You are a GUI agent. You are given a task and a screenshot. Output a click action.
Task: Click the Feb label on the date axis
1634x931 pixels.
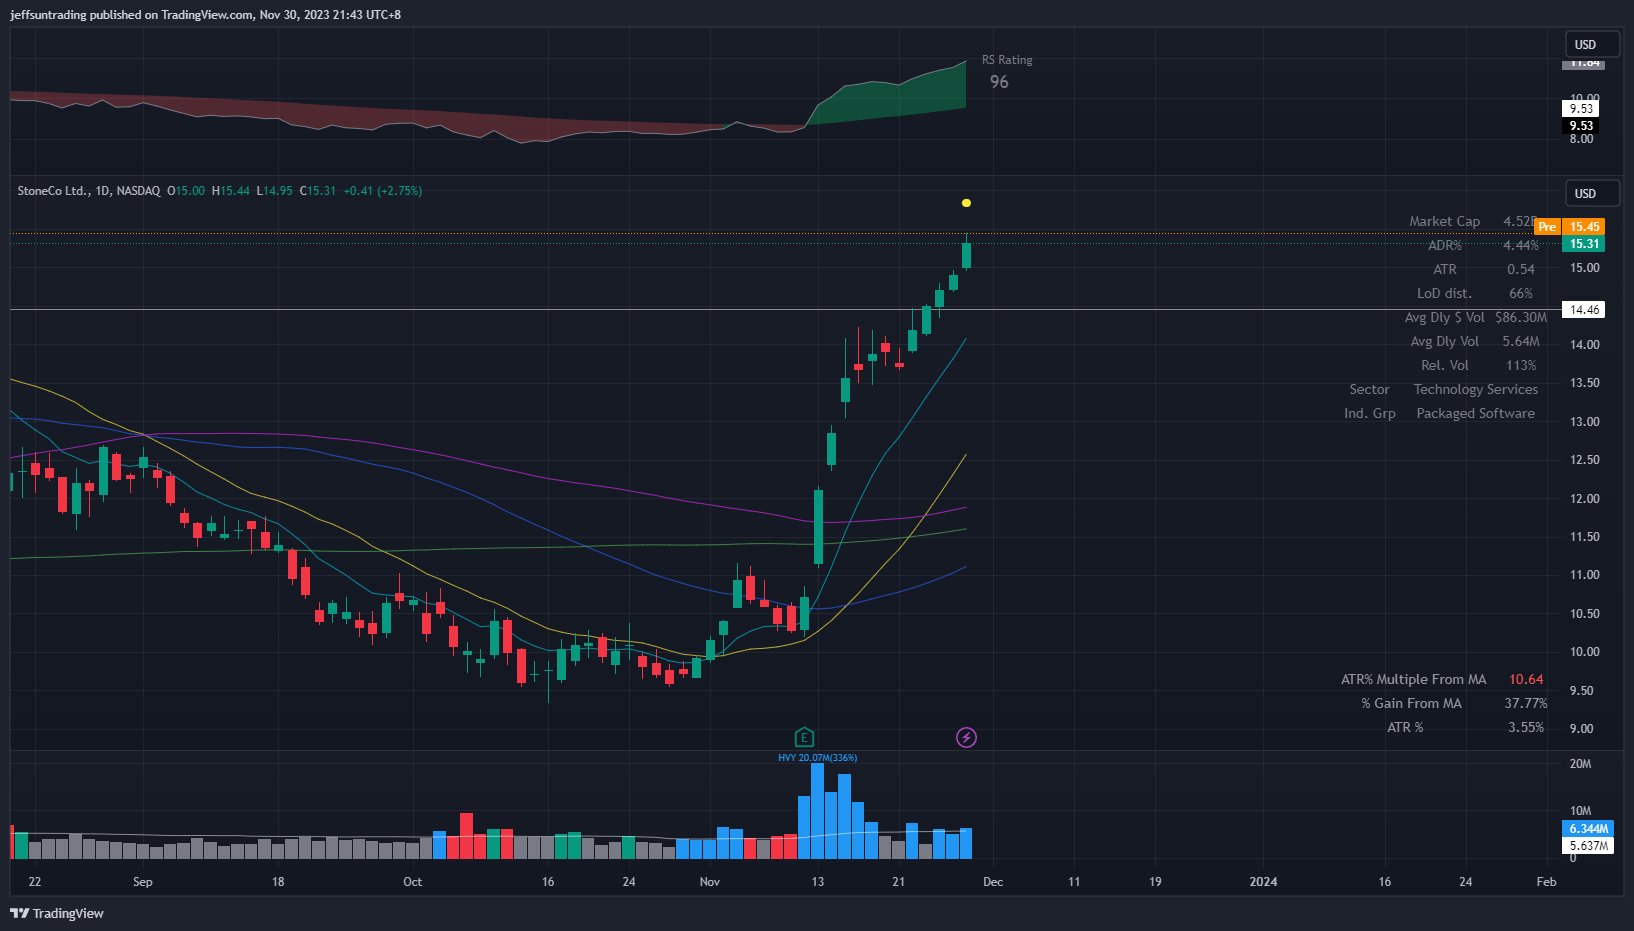tap(1546, 882)
